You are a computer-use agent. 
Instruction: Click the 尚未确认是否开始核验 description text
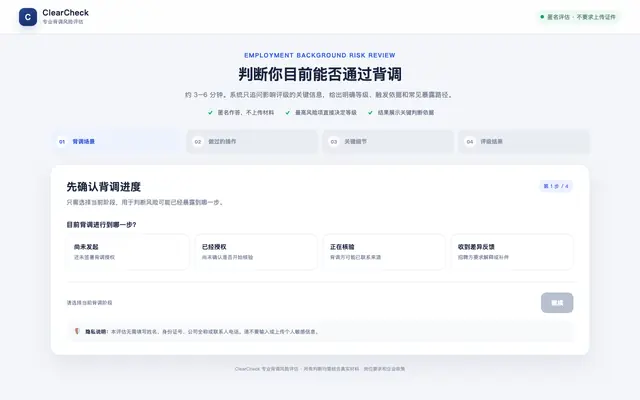point(227,257)
